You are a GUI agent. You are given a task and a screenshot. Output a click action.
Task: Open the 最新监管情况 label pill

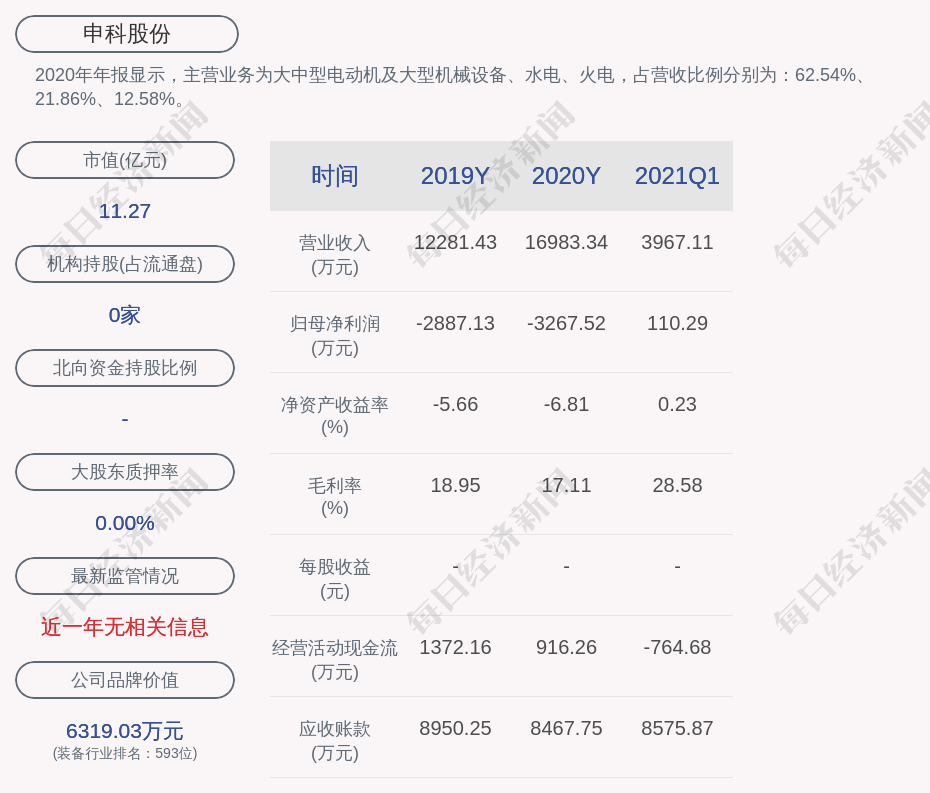125,576
